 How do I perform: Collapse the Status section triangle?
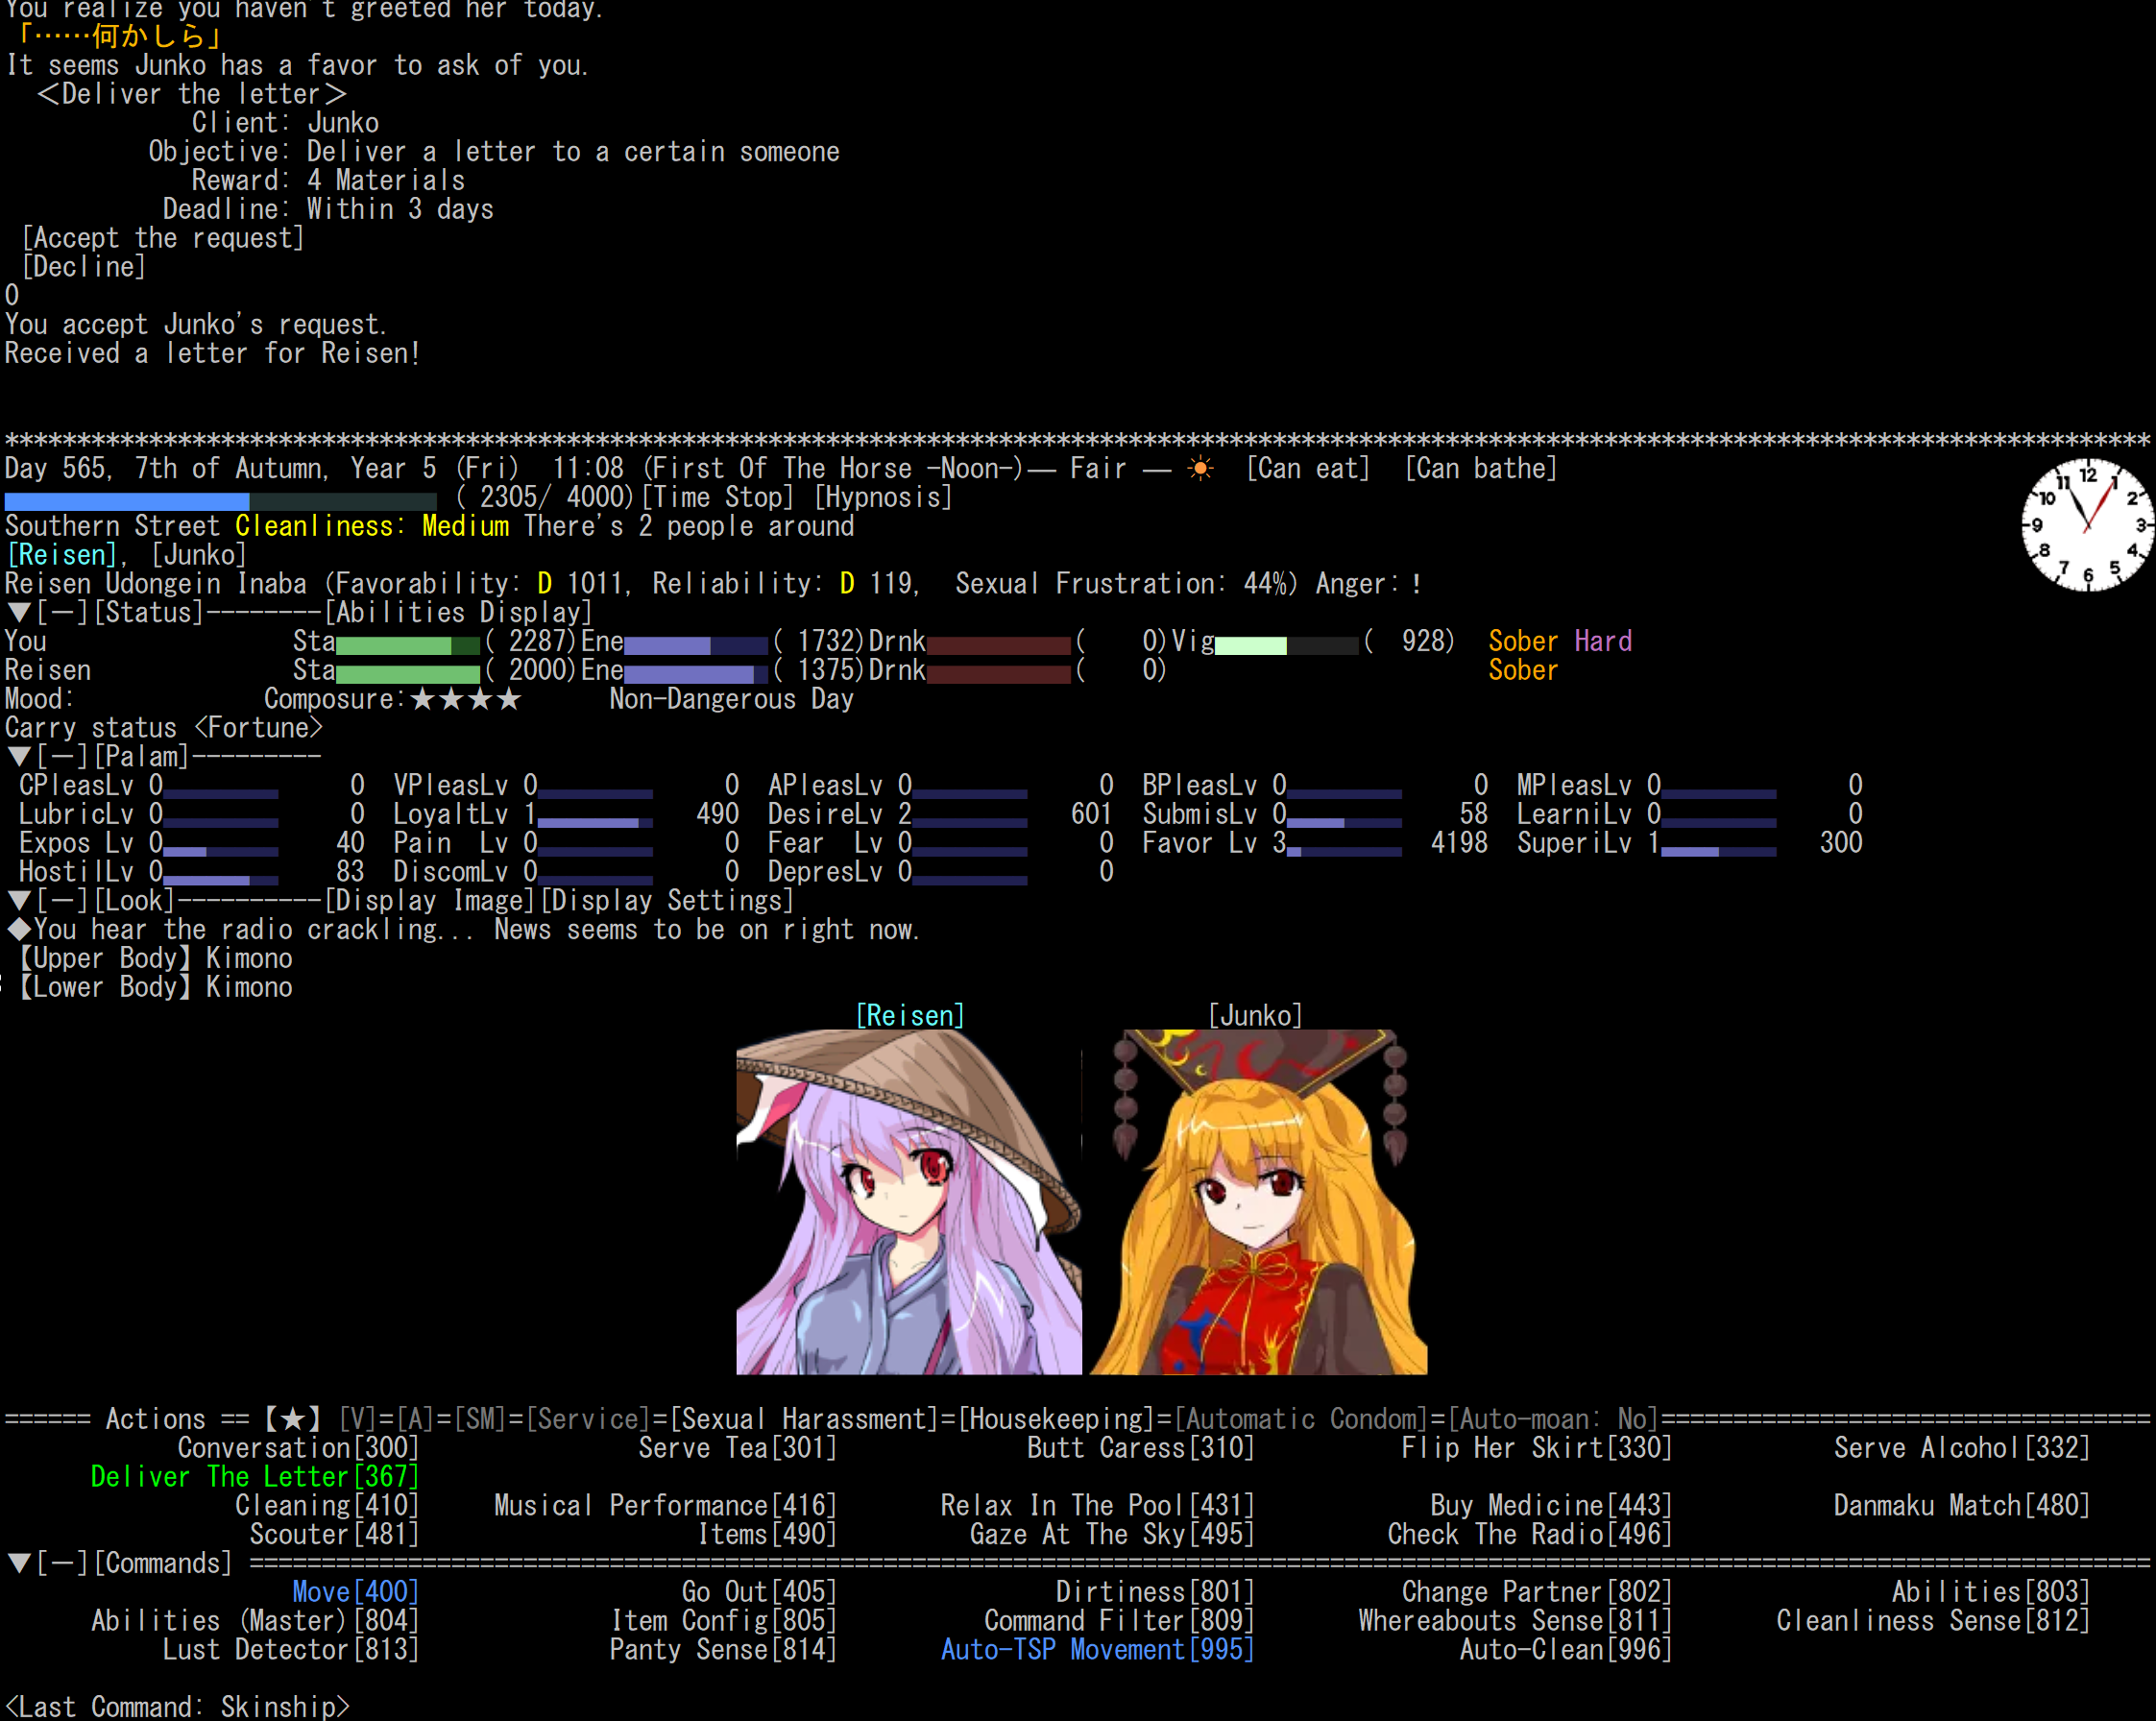[18, 612]
